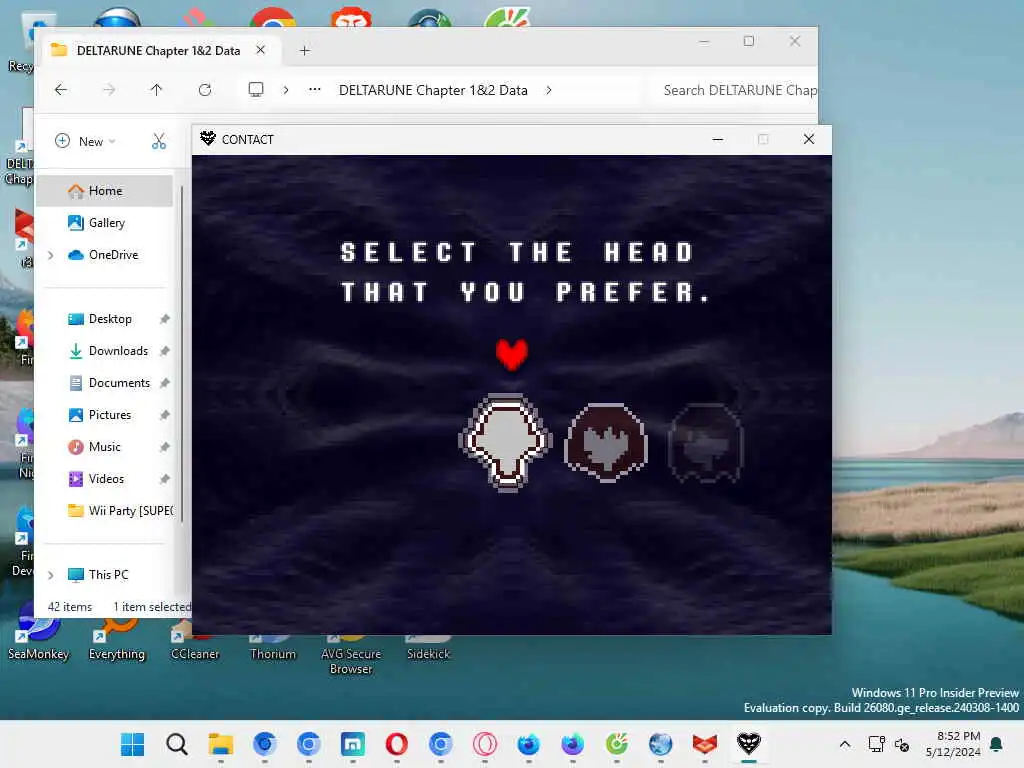This screenshot has height=768, width=1024.
Task: Close the DELTARUNE Chapter 1&2 Data tab
Action: [x=261, y=50]
